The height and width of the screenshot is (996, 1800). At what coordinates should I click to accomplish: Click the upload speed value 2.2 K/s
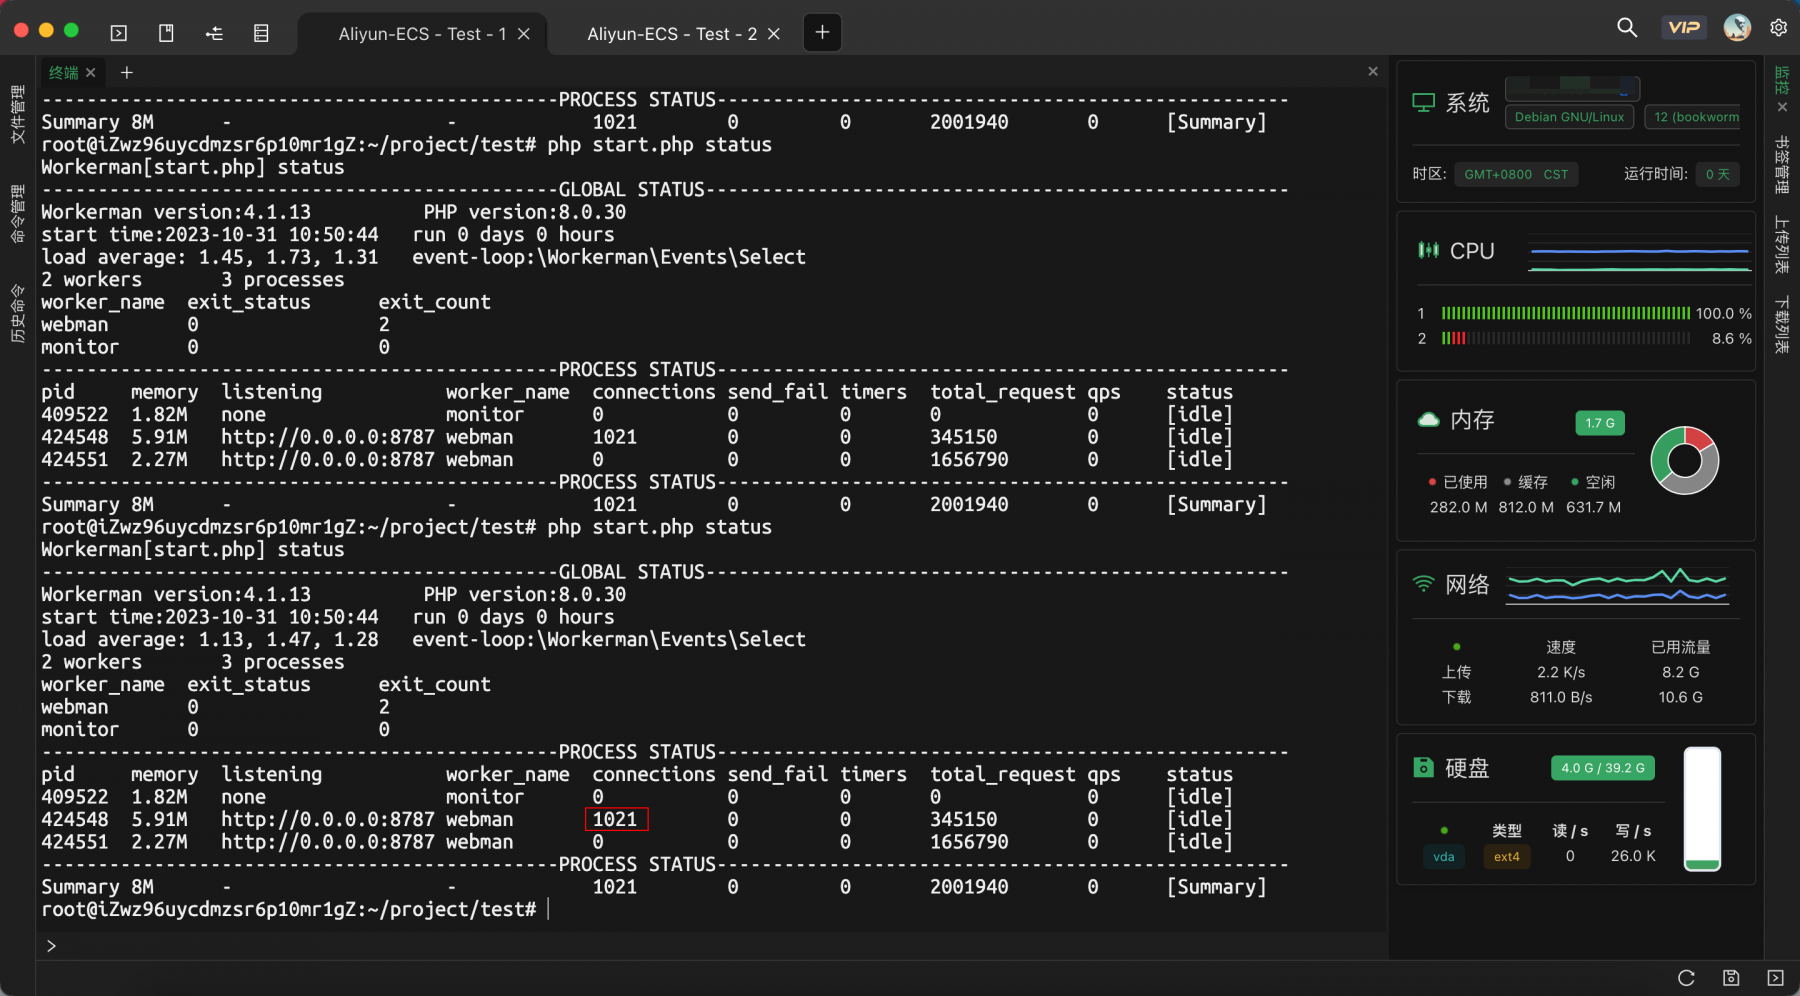point(1561,672)
